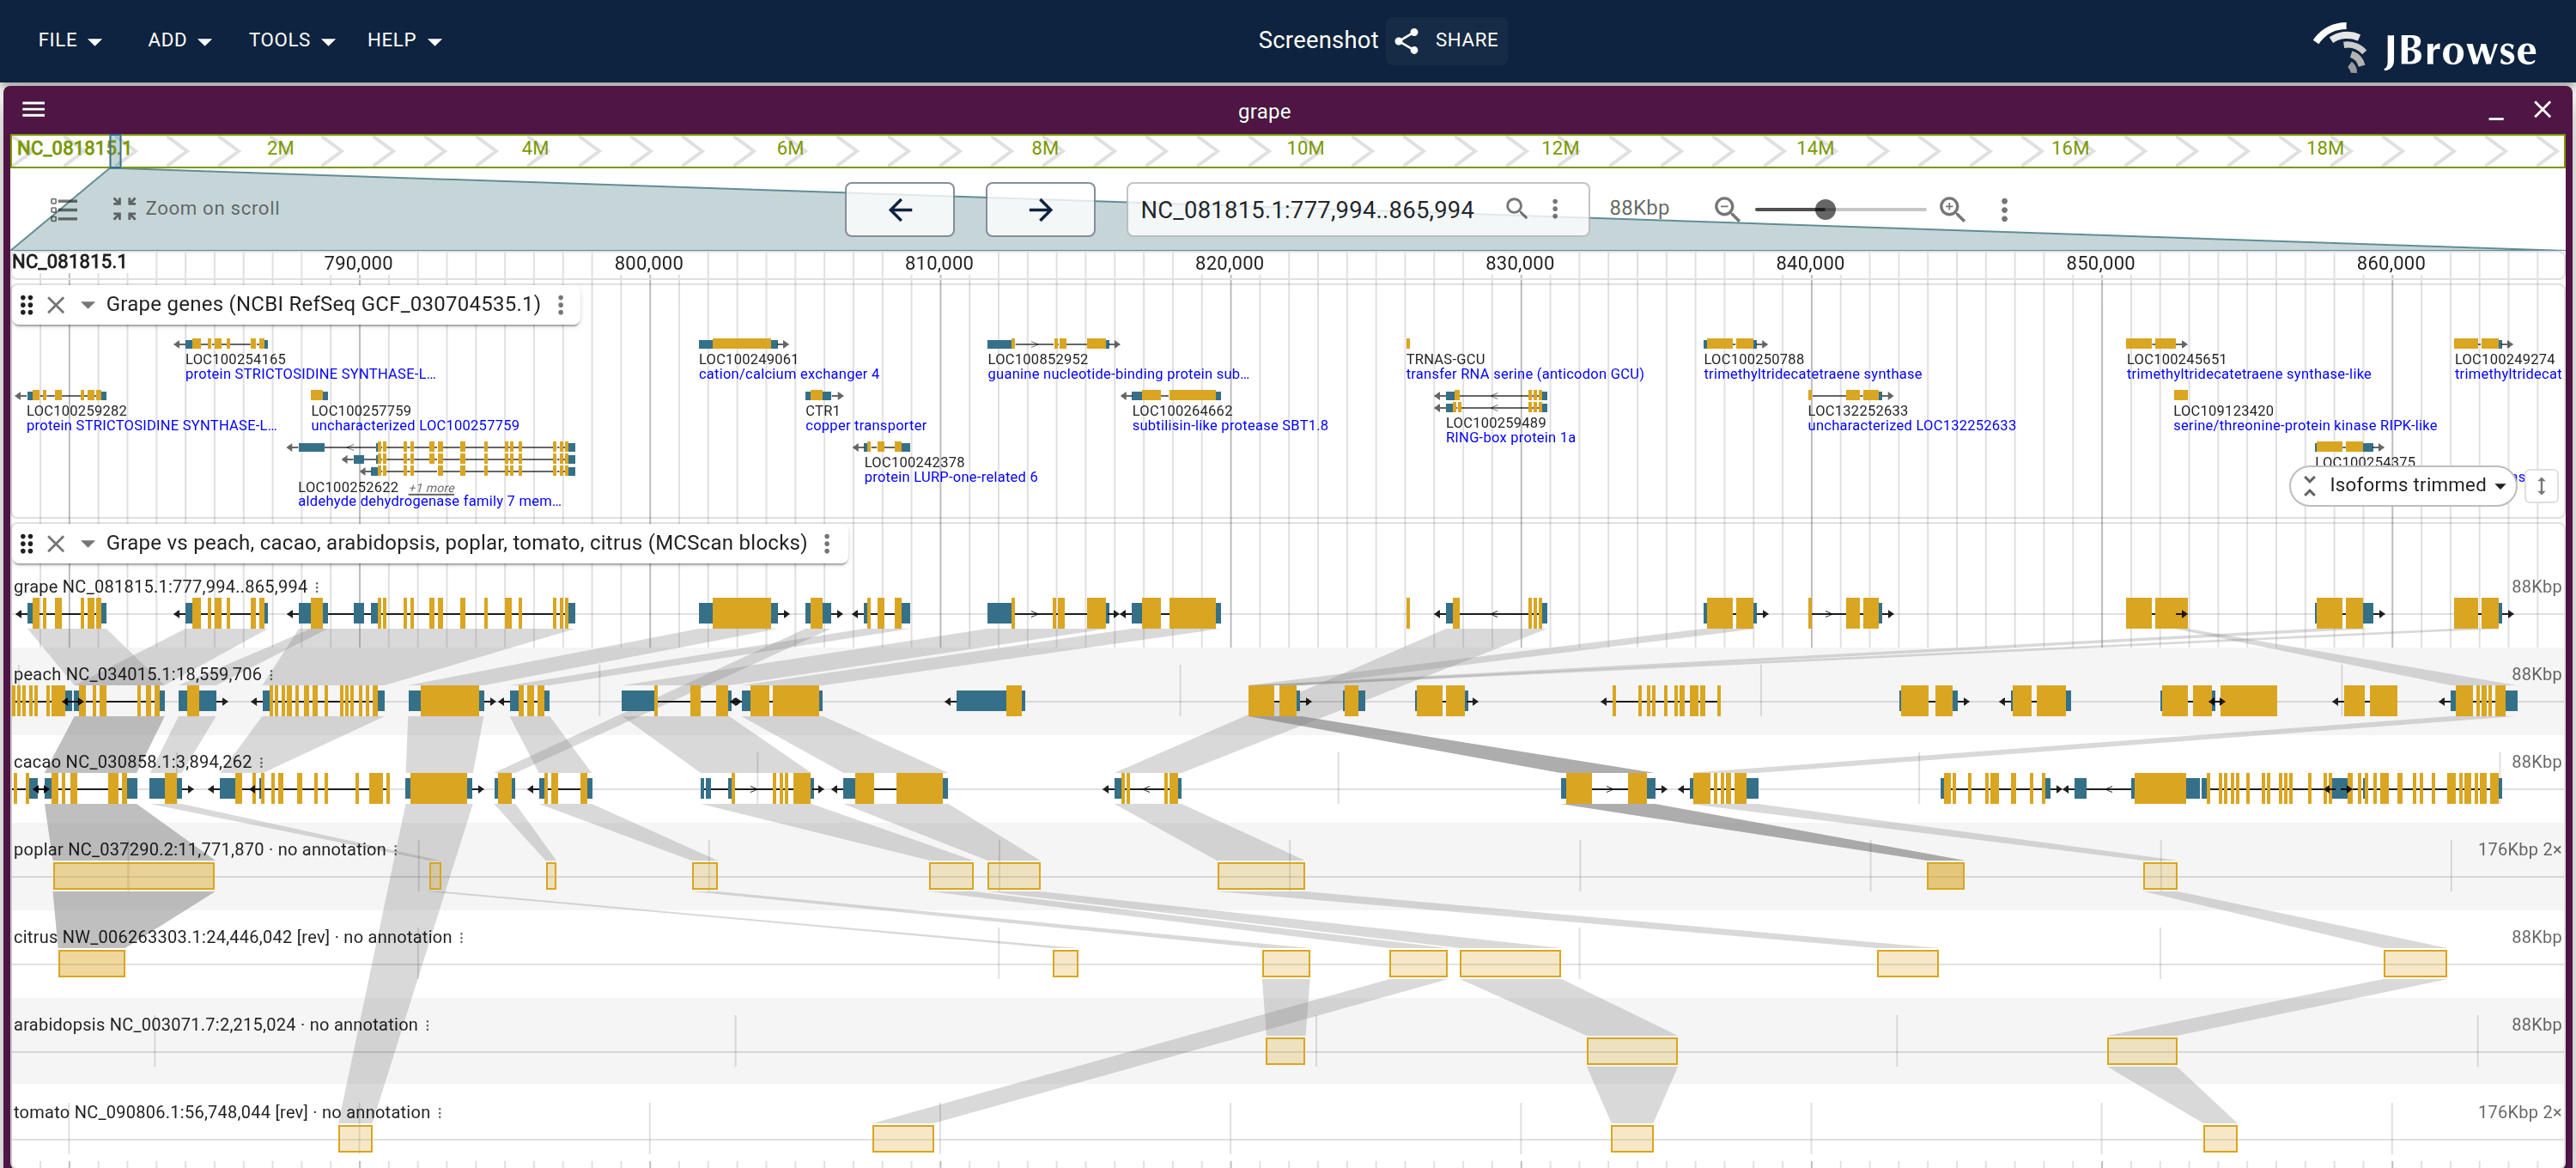Viewport: 2576px width, 1168px height.
Task: Select CTR1 copper transporter gene label
Action: (866, 425)
